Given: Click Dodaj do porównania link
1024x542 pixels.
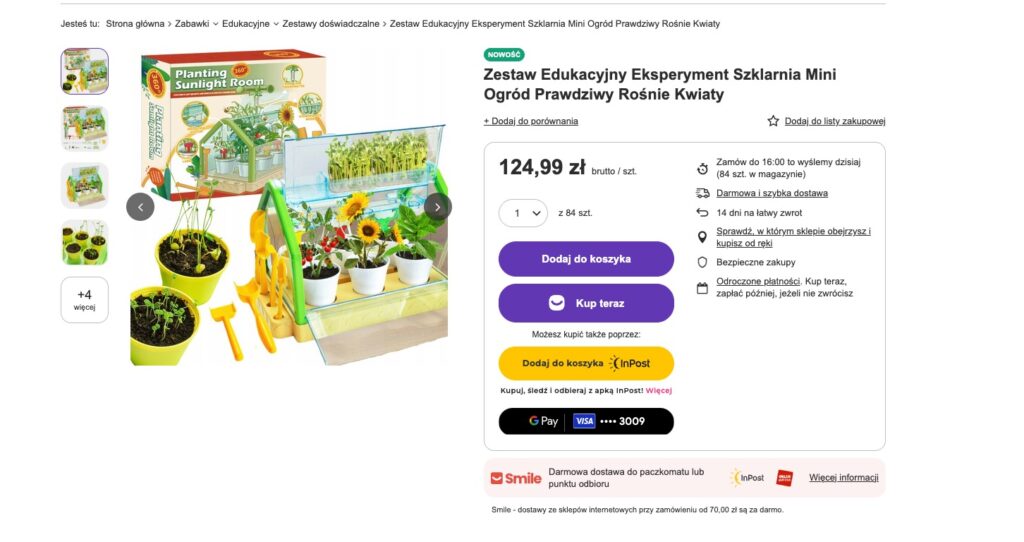Looking at the screenshot, I should [x=531, y=121].
